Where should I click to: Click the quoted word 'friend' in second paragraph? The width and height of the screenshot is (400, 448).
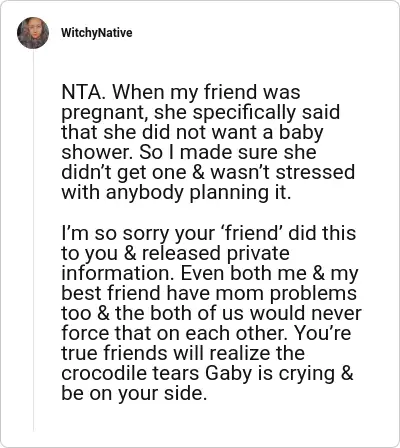[x=251, y=233]
